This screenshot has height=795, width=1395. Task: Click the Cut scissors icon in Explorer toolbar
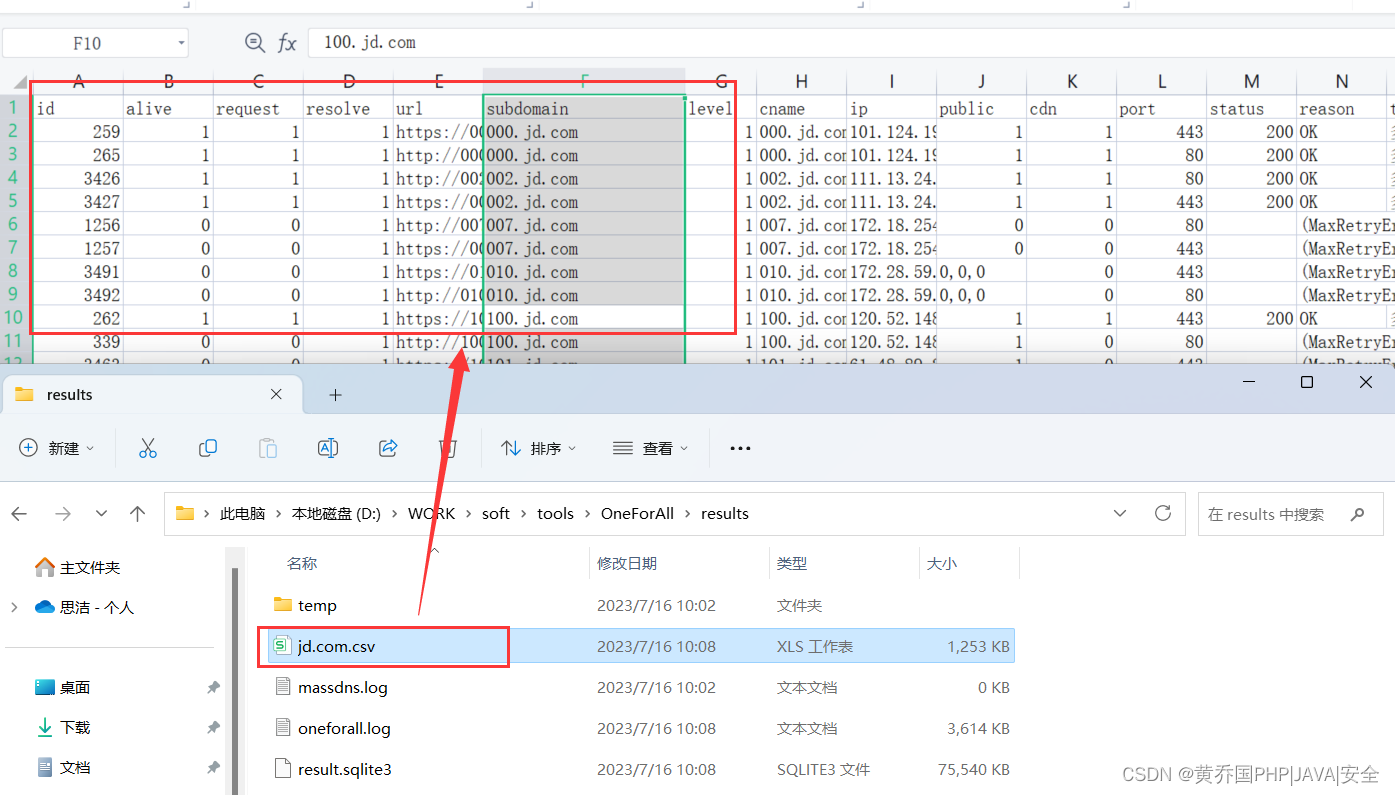point(148,448)
